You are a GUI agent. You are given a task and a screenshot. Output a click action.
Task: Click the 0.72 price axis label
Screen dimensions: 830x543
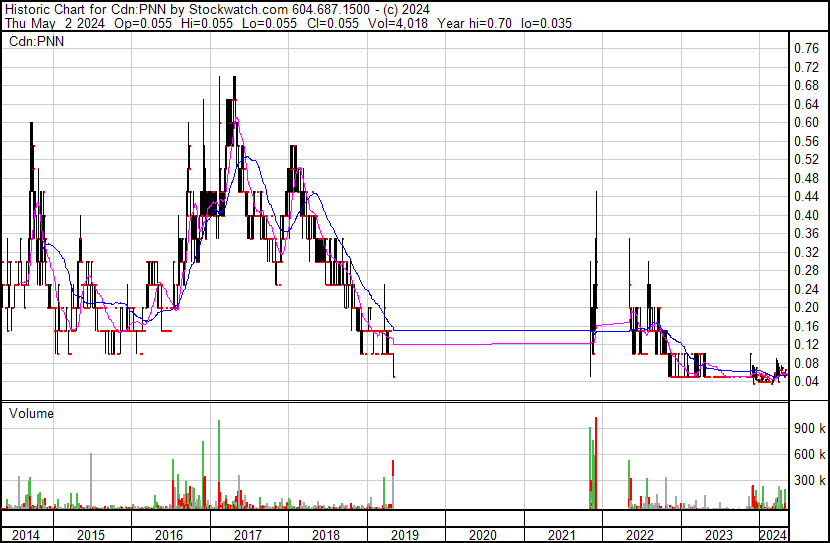point(806,67)
